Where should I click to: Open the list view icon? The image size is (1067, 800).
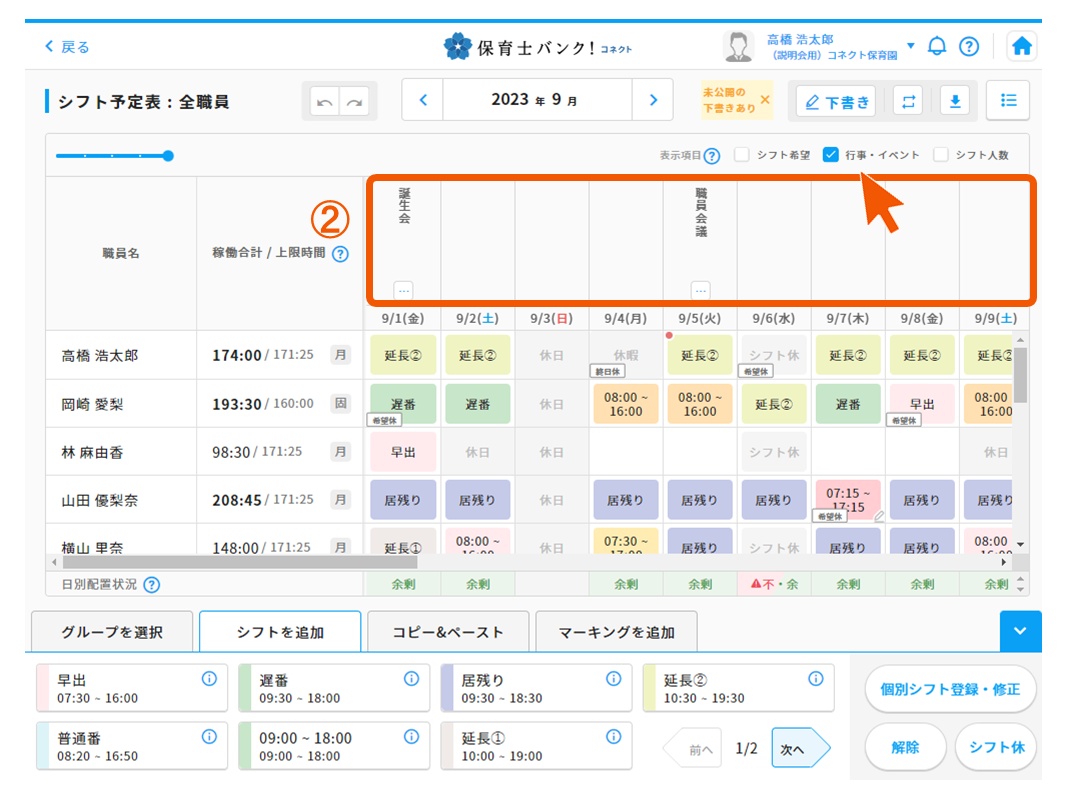click(x=1008, y=100)
